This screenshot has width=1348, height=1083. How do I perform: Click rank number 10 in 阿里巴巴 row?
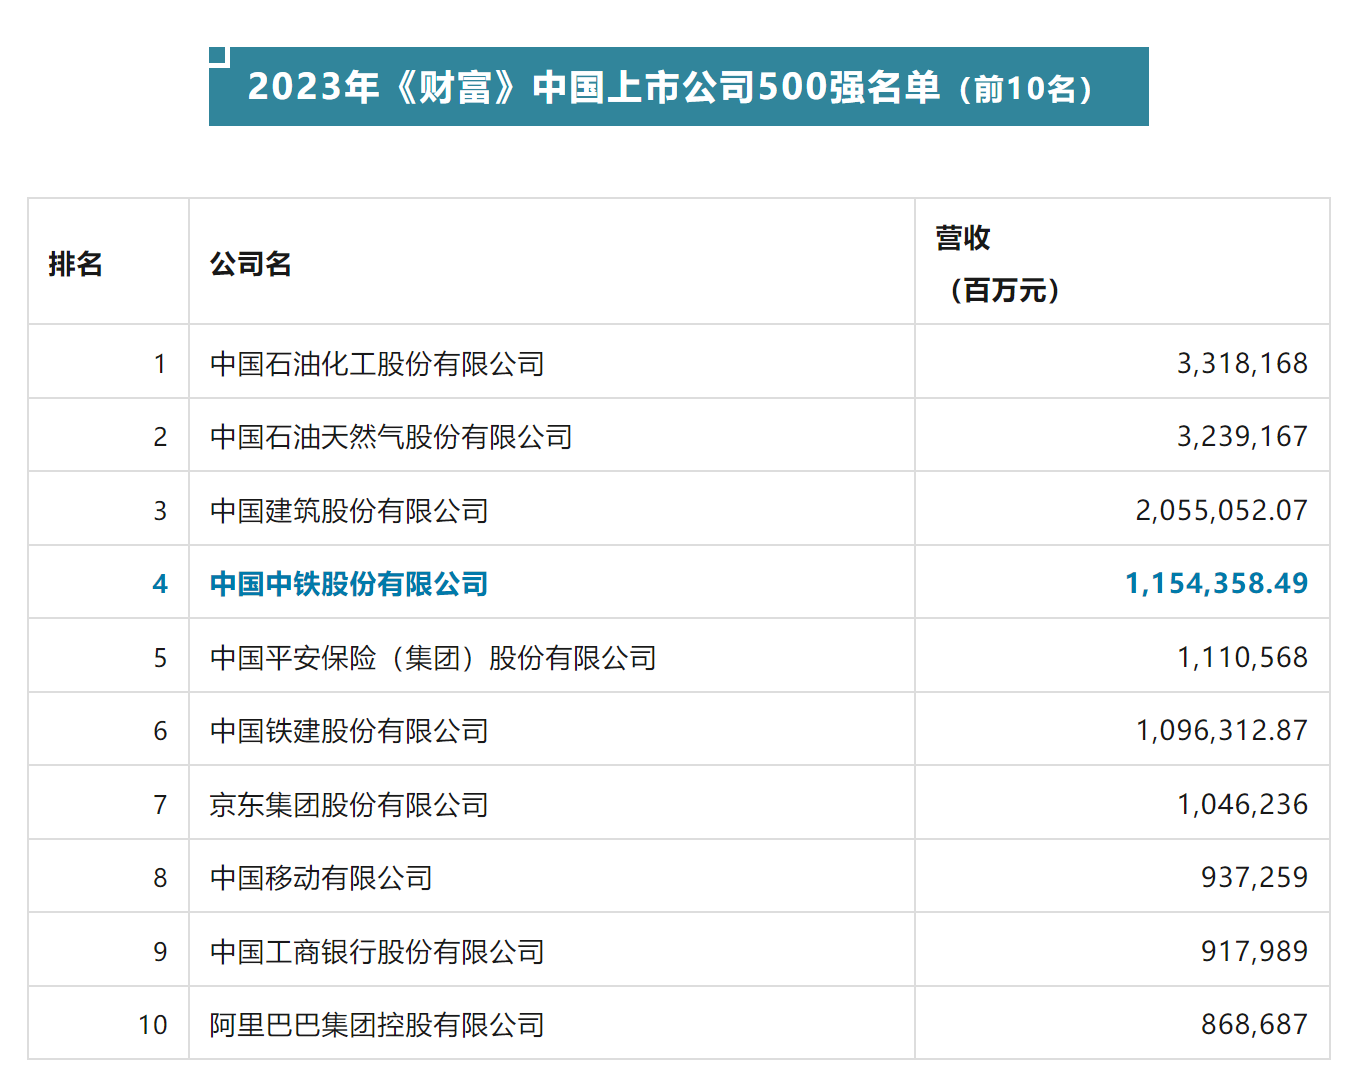point(153,1025)
